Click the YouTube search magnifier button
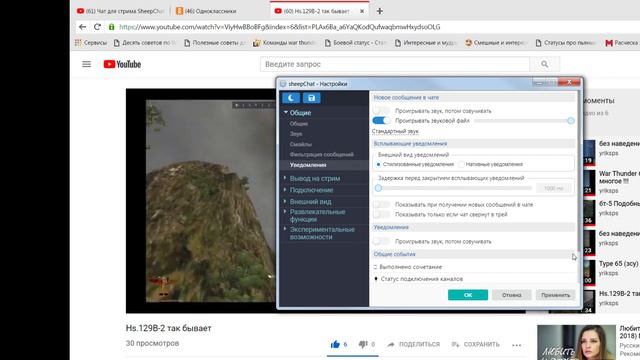 544,64
